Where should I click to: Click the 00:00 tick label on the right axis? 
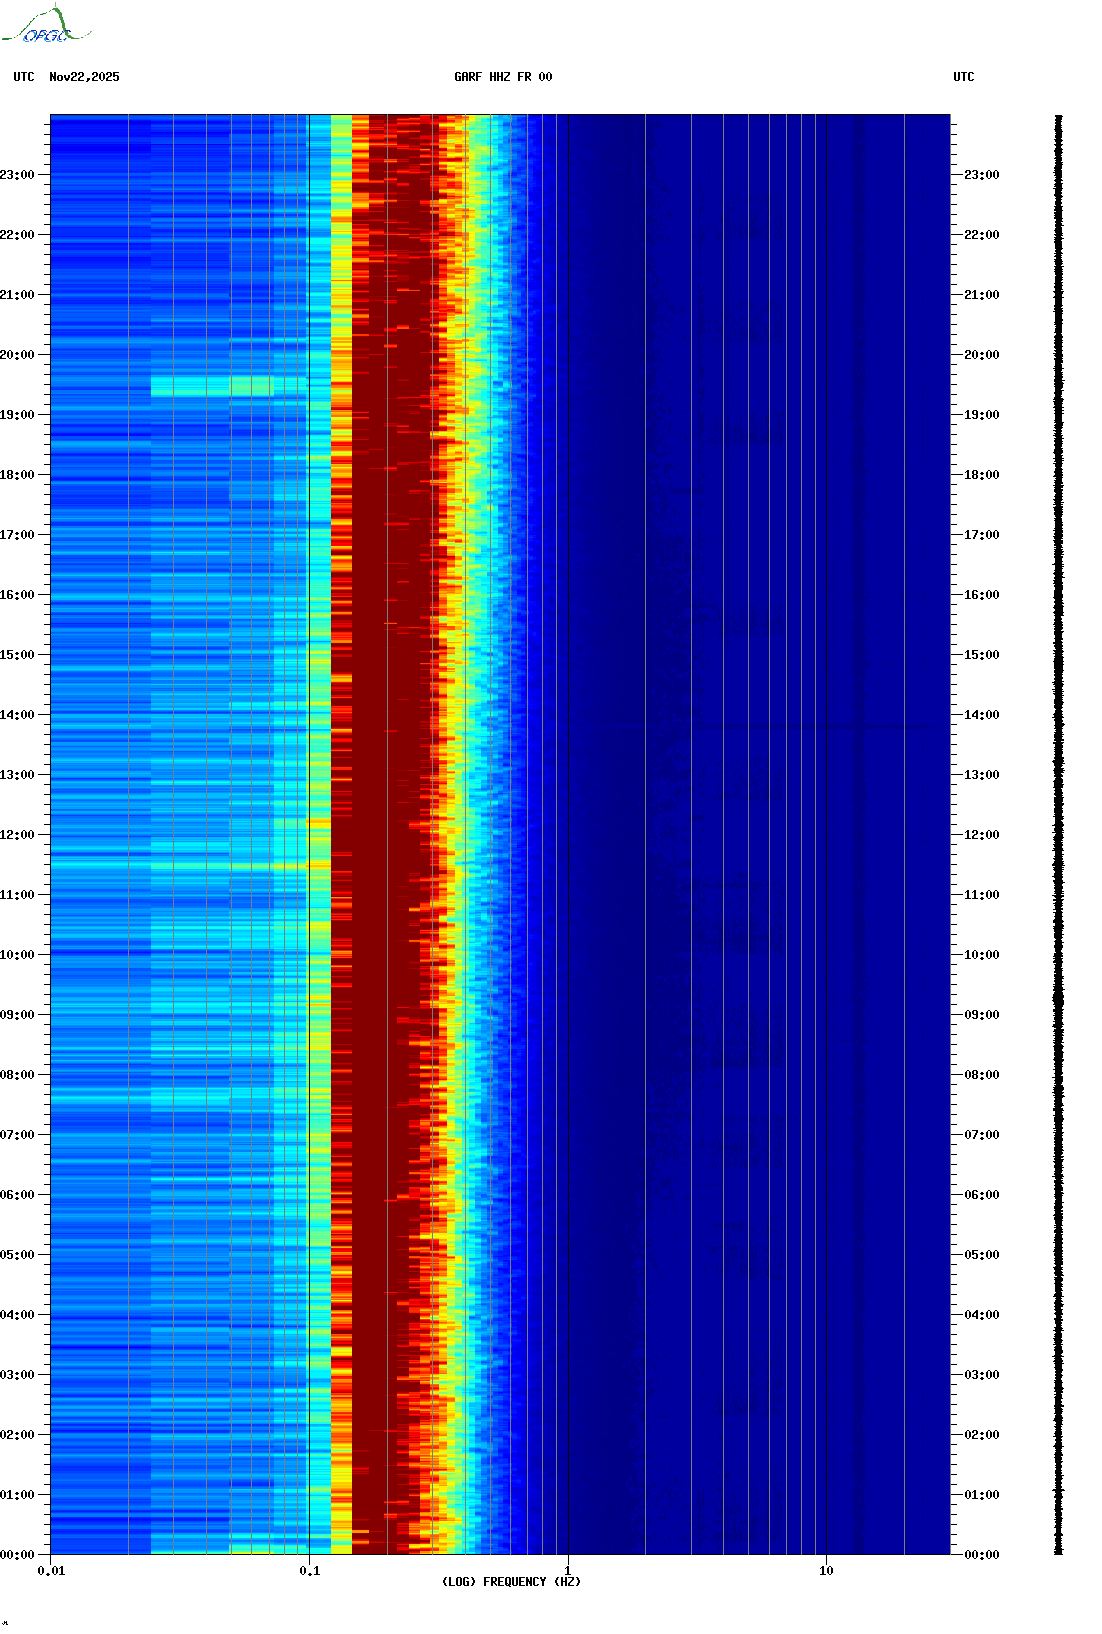pyautogui.click(x=981, y=1555)
